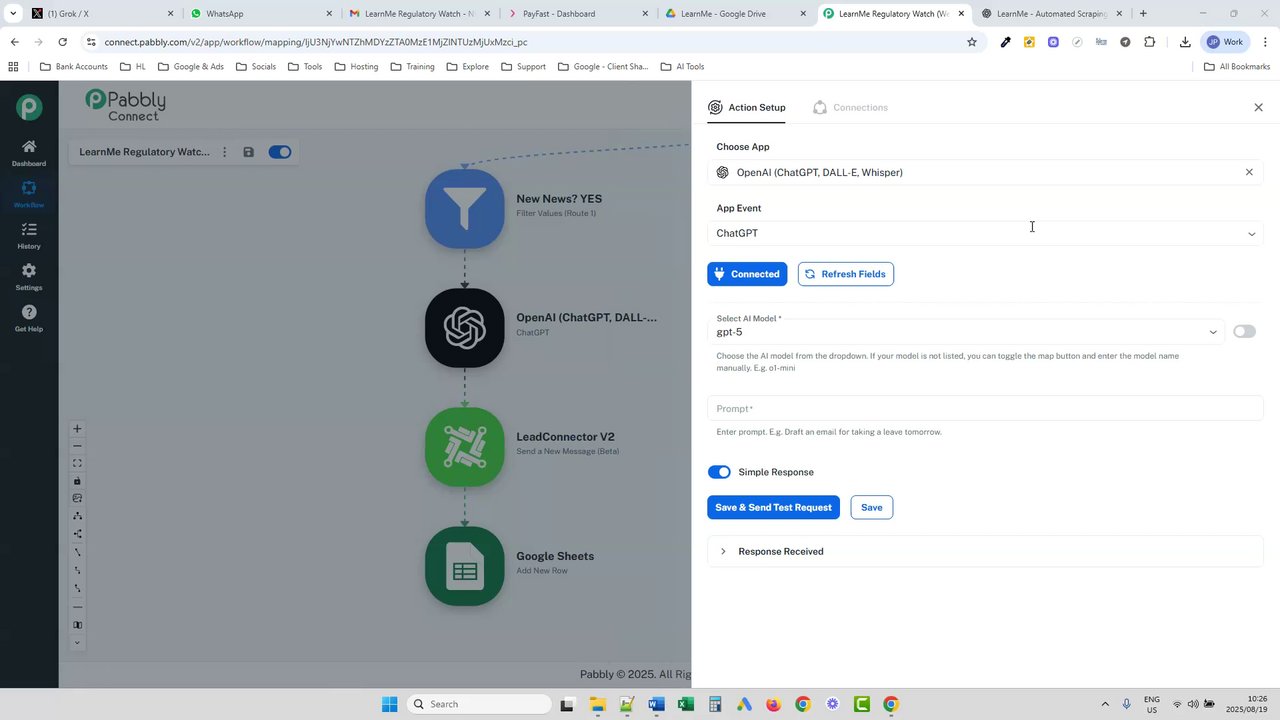
Task: Select the New News? YES filter step icon
Action: point(465,209)
